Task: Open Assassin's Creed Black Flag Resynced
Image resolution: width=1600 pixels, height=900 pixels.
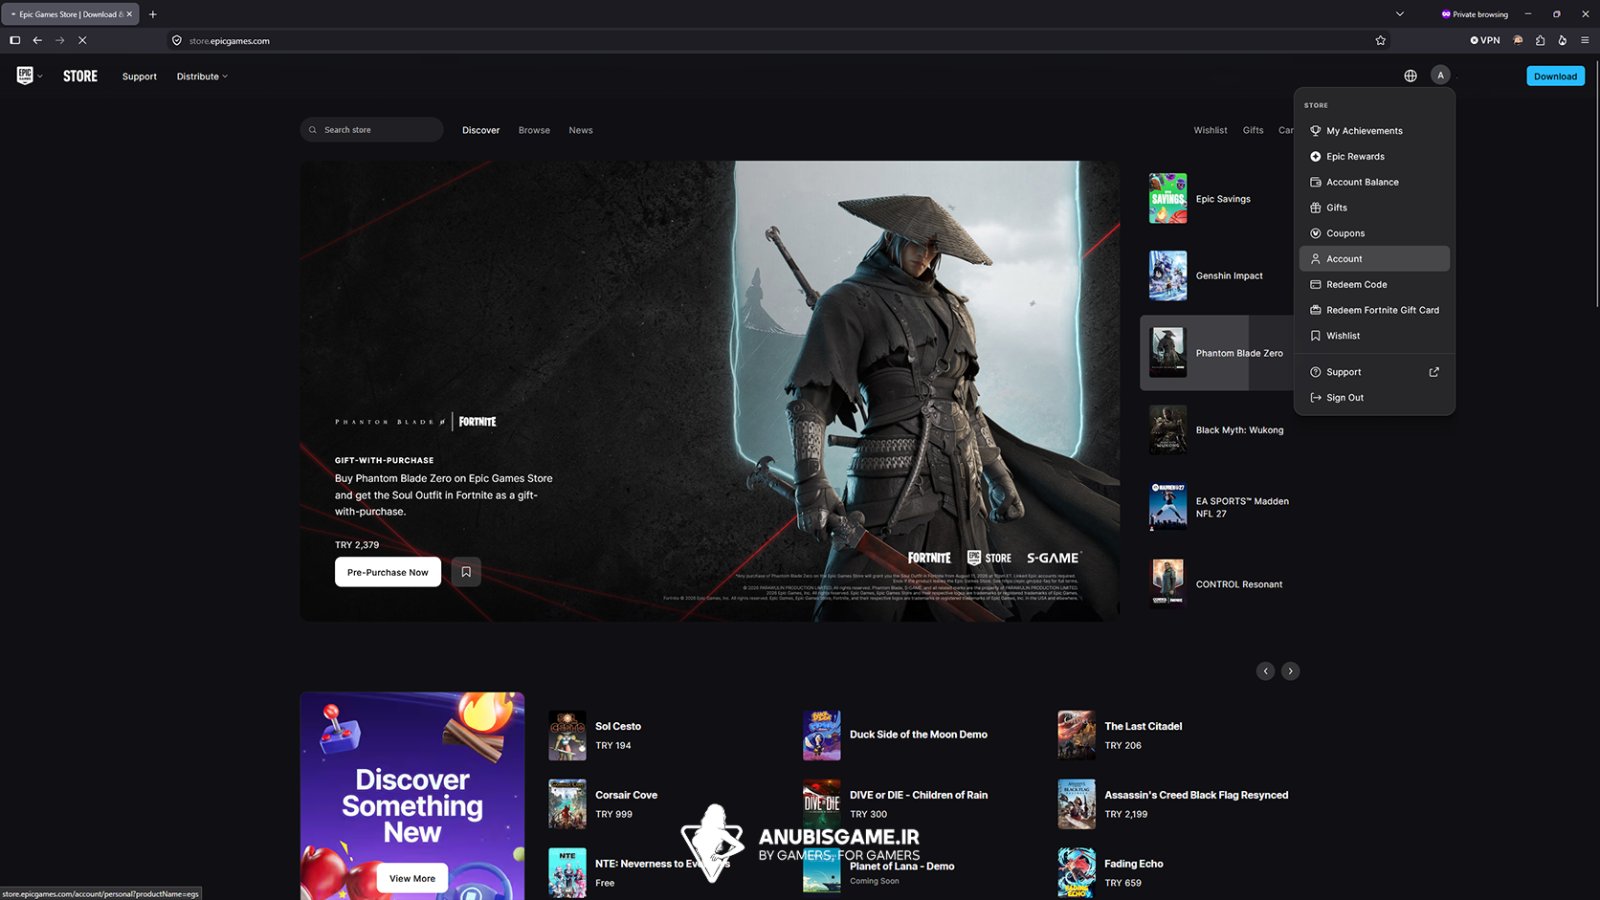Action: point(1173,804)
